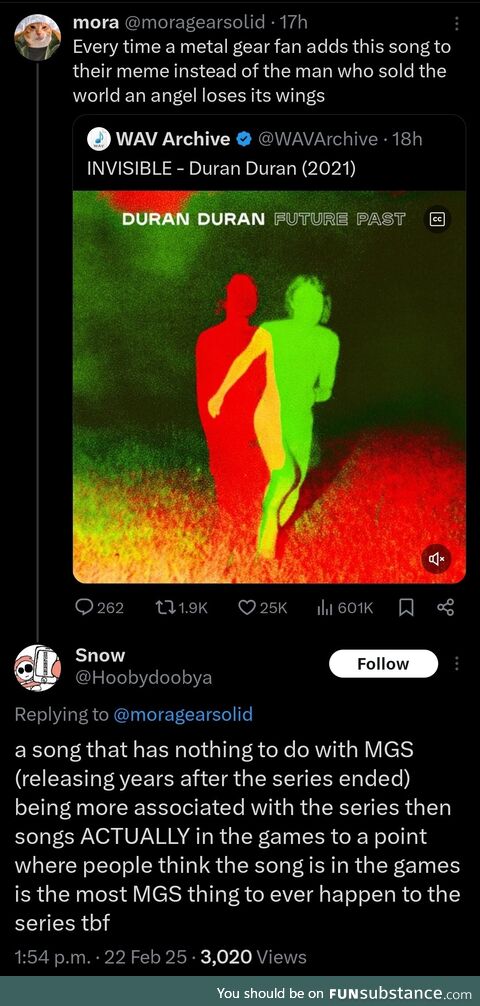Bookmark the tweet
Viewport: 480px width, 1006px height.
pyautogui.click(x=406, y=608)
